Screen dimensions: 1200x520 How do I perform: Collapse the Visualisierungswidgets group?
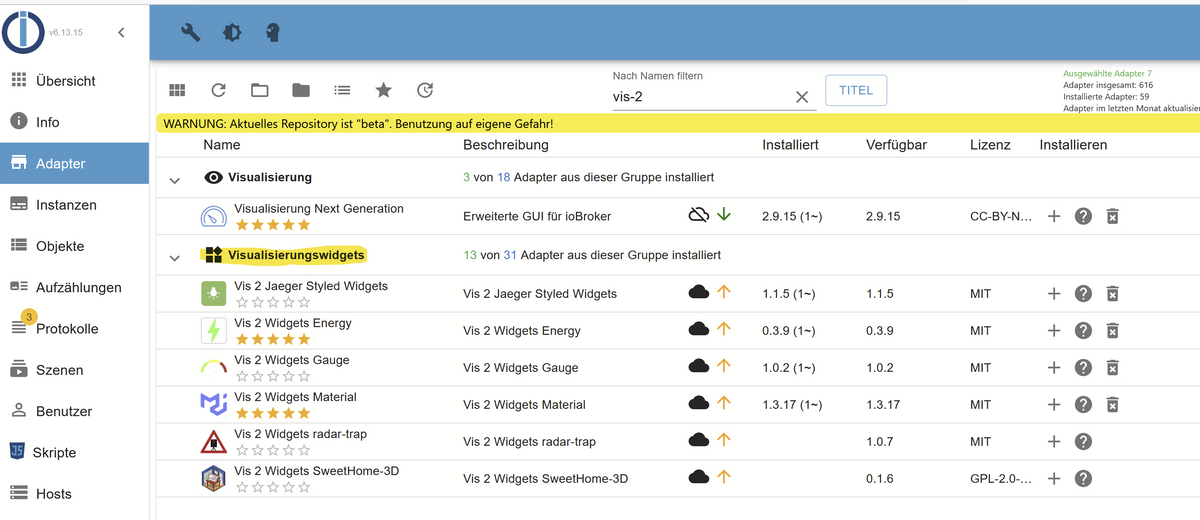click(x=175, y=257)
